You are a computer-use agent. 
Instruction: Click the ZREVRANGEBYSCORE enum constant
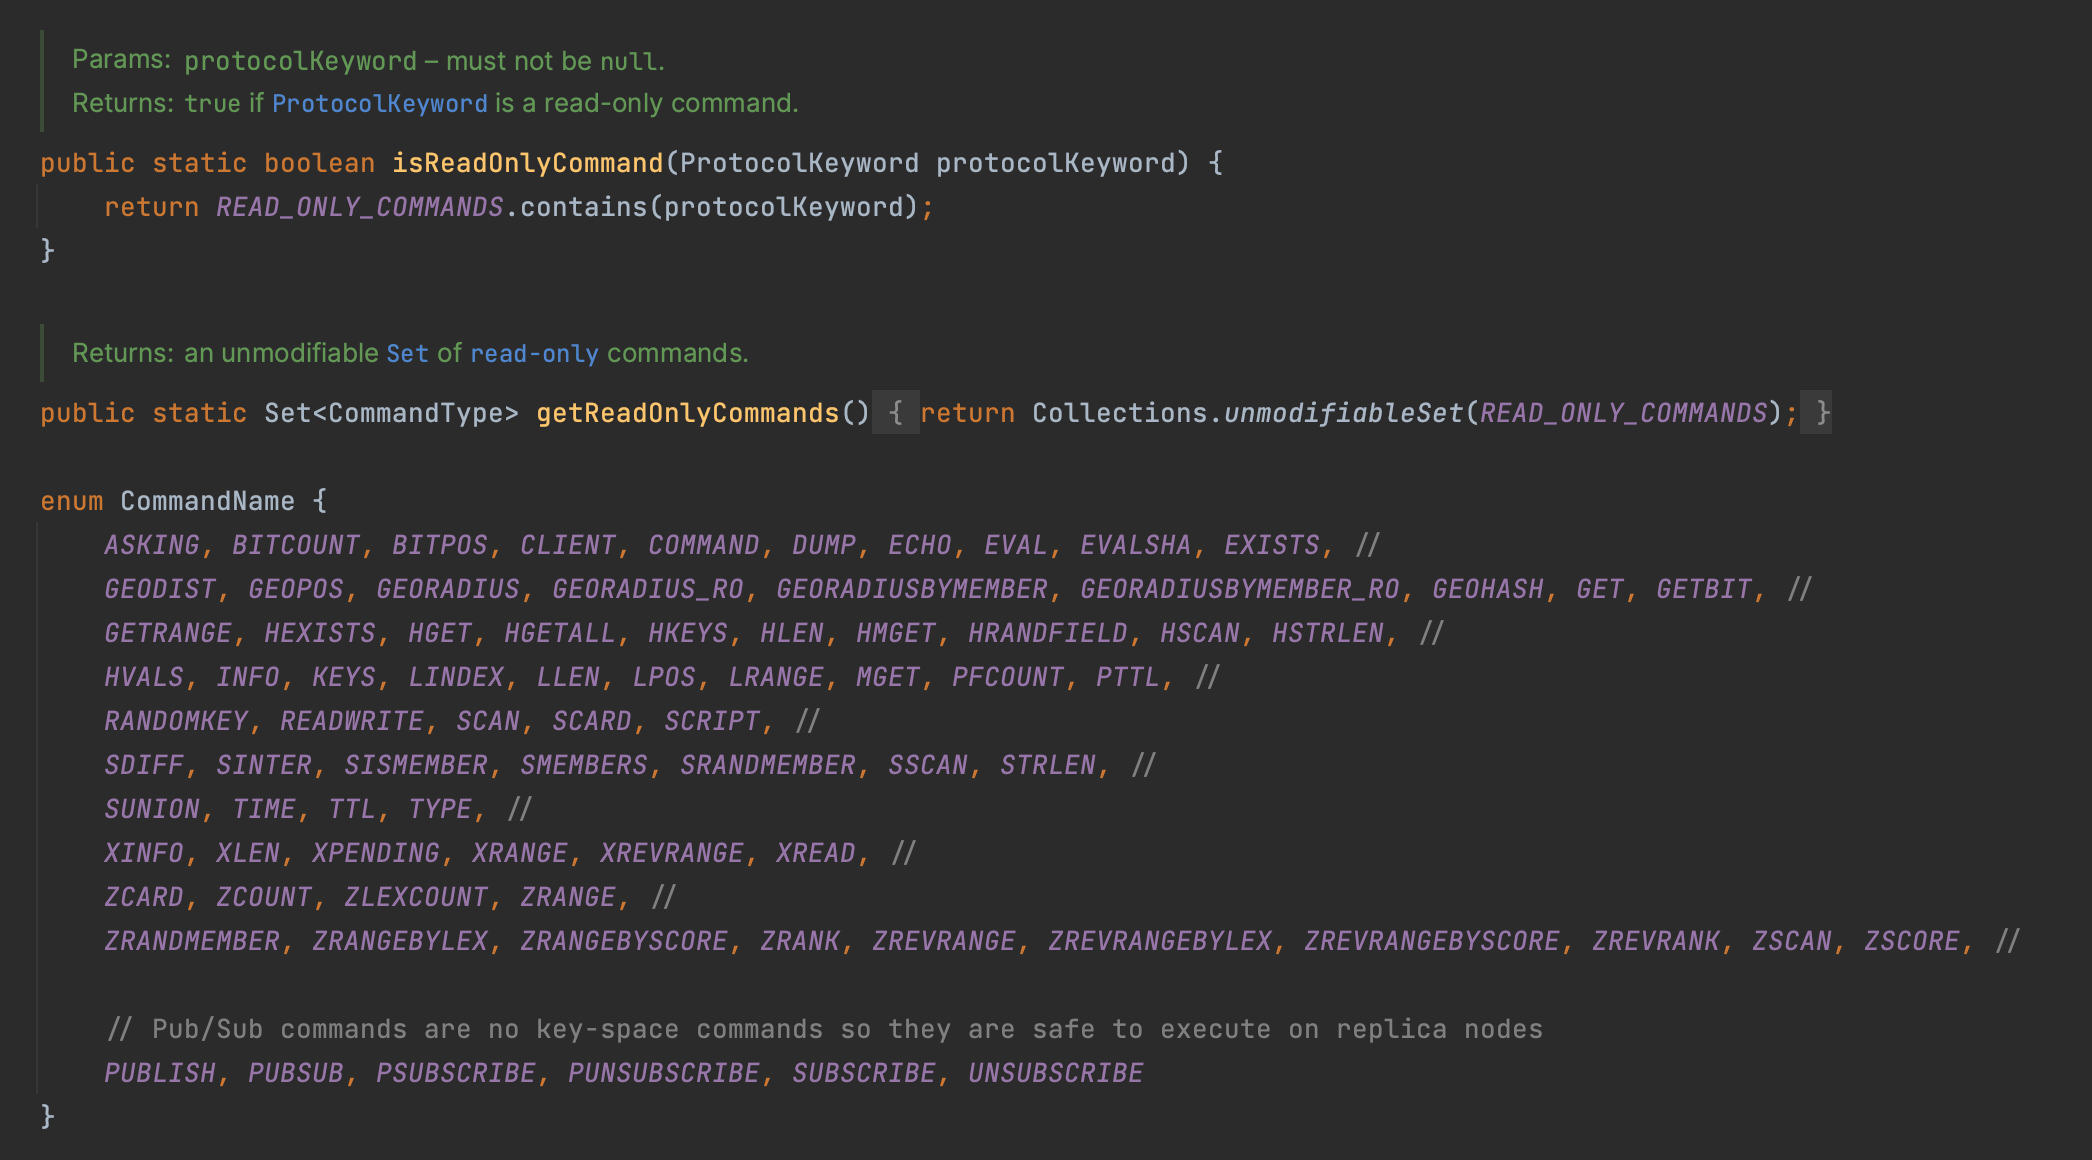[x=1431, y=941]
